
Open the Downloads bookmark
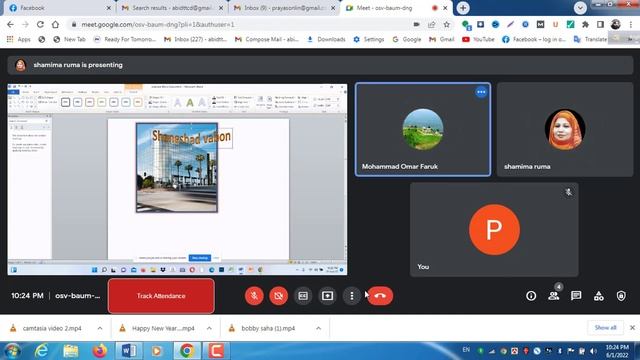tap(326, 39)
